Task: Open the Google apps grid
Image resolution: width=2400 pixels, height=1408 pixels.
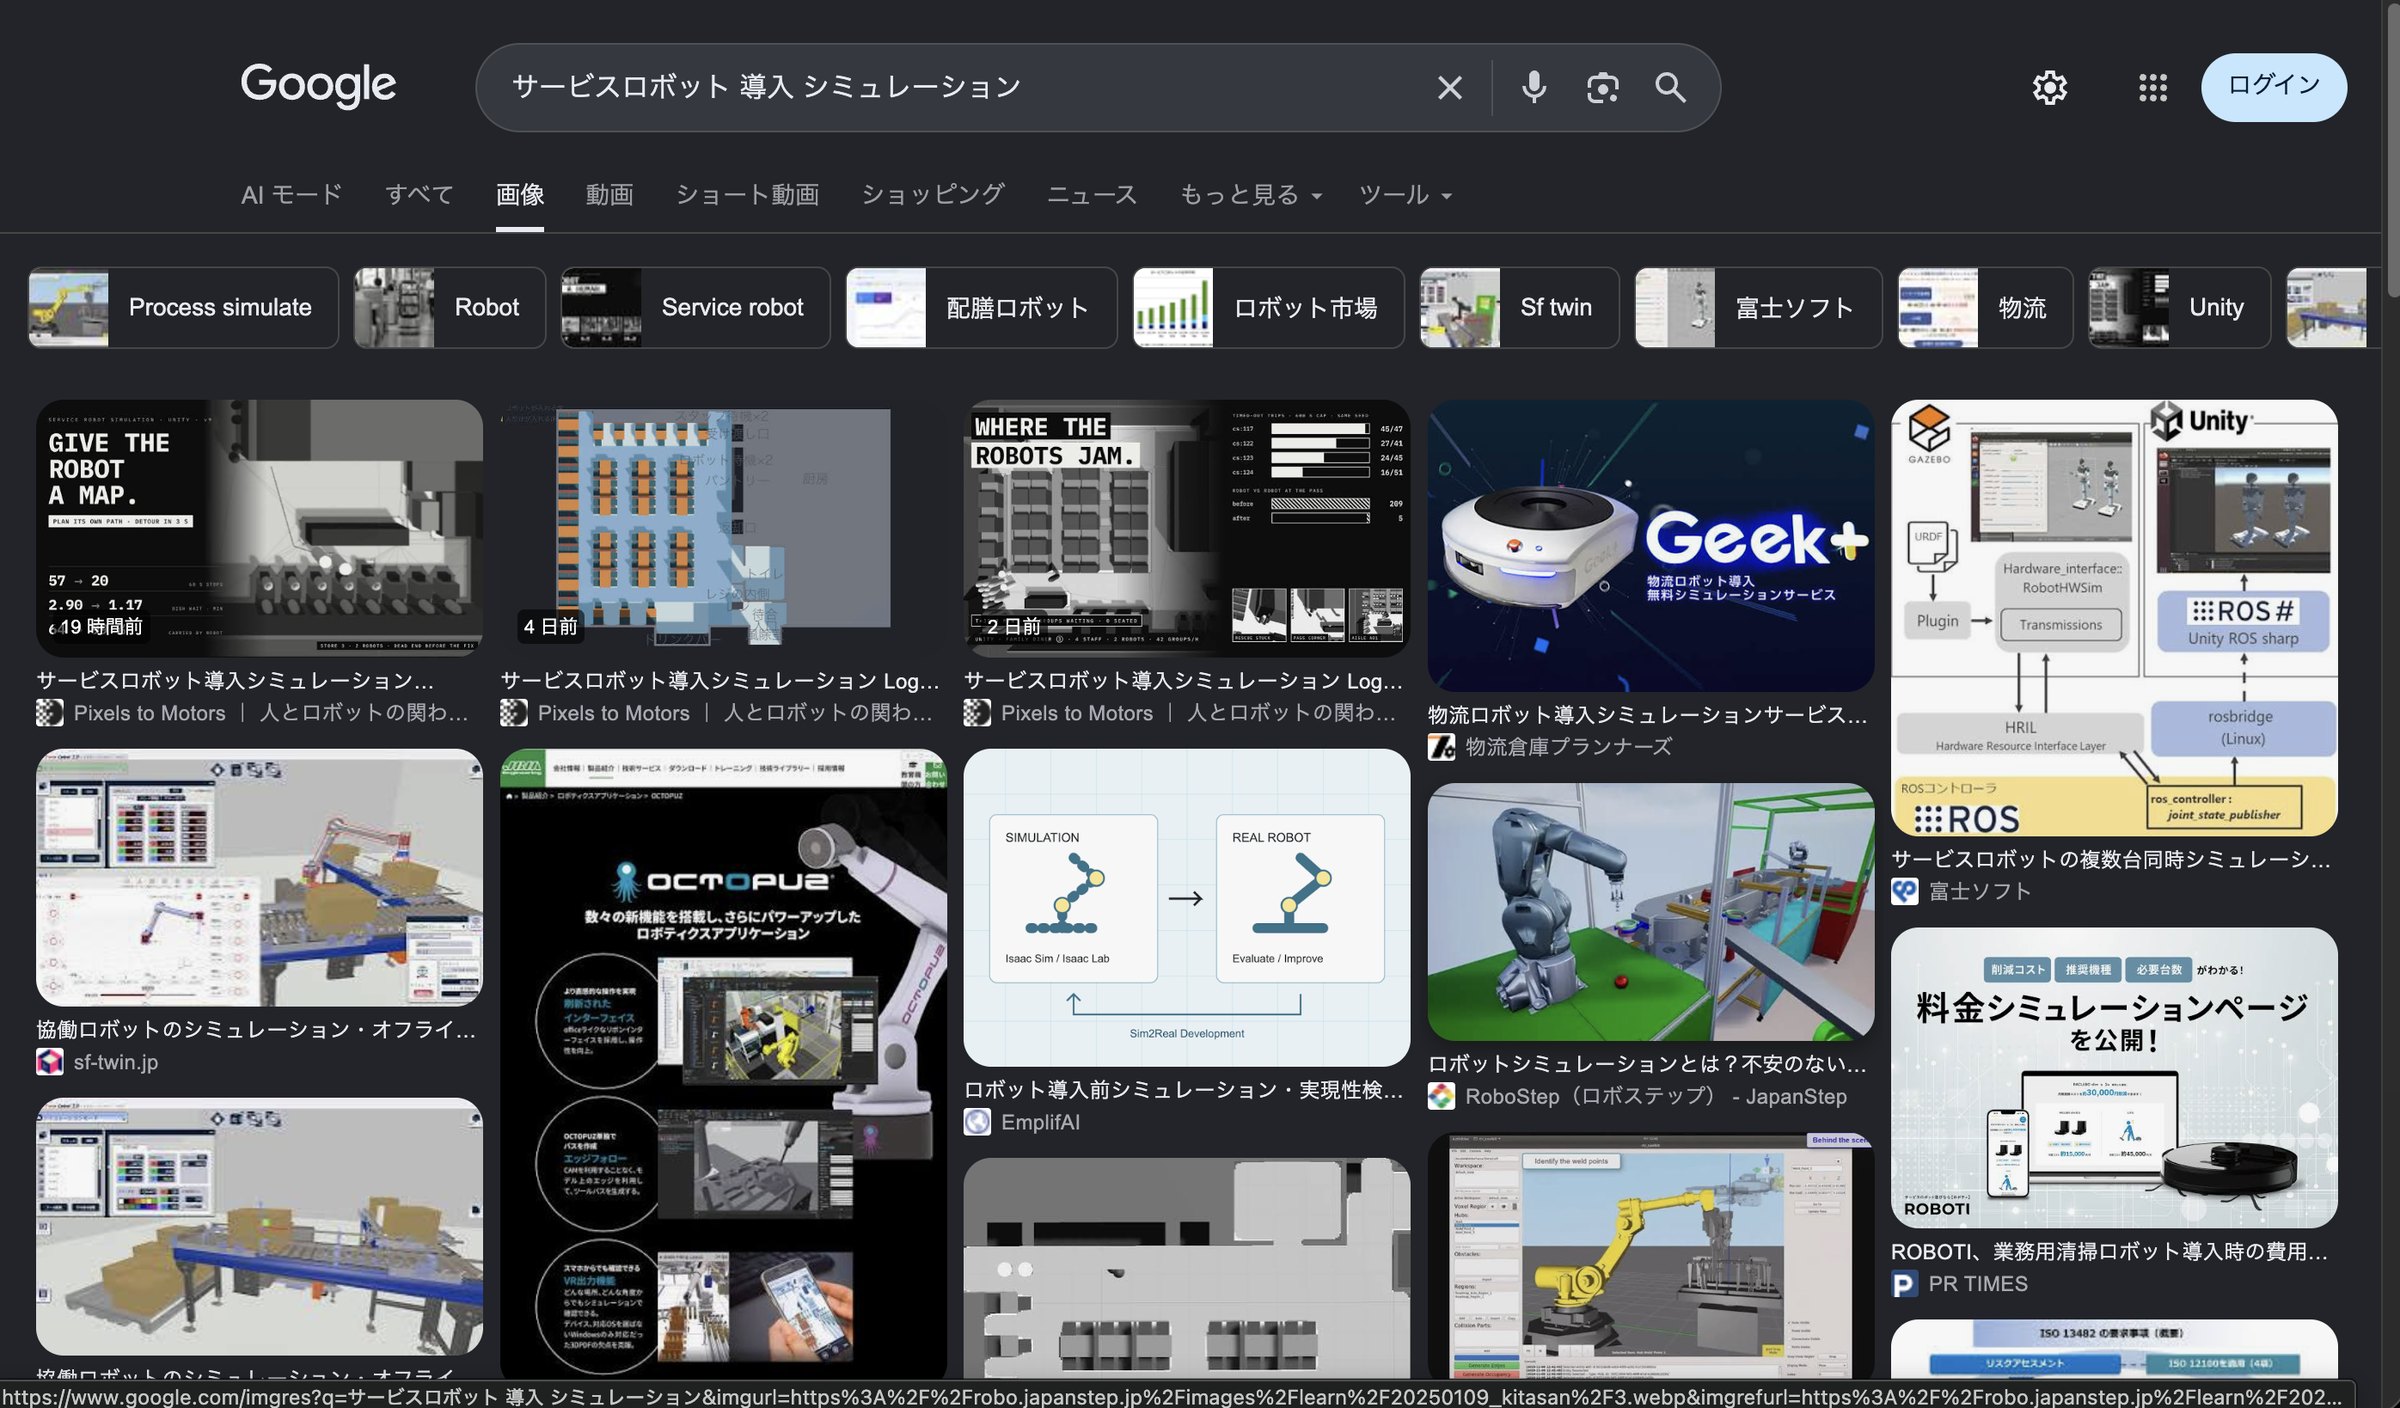Action: (2153, 88)
